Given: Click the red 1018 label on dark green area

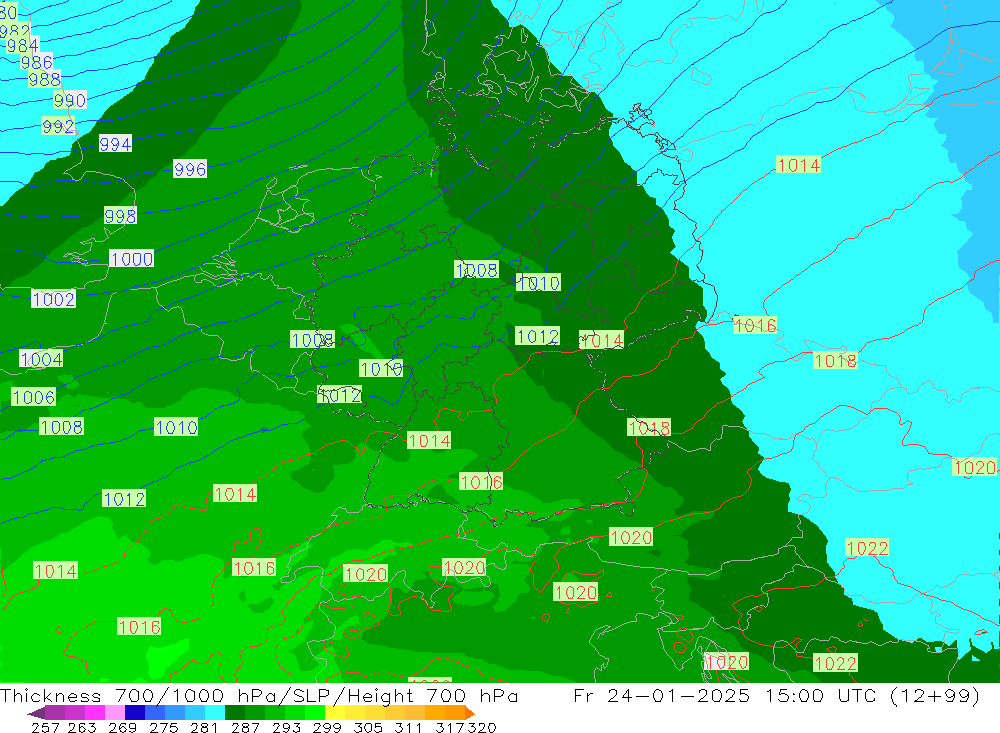Looking at the screenshot, I should point(649,427).
